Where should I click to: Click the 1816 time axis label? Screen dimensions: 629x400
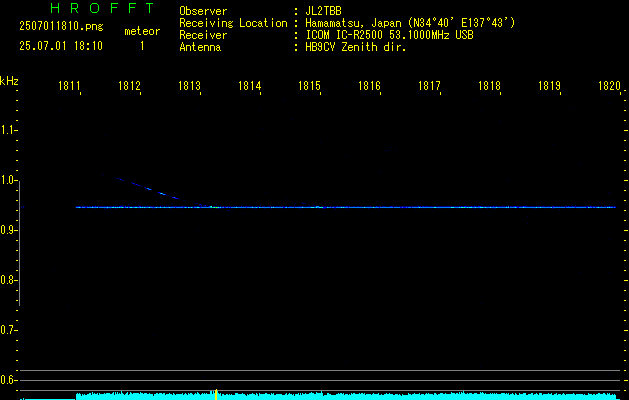[369, 86]
